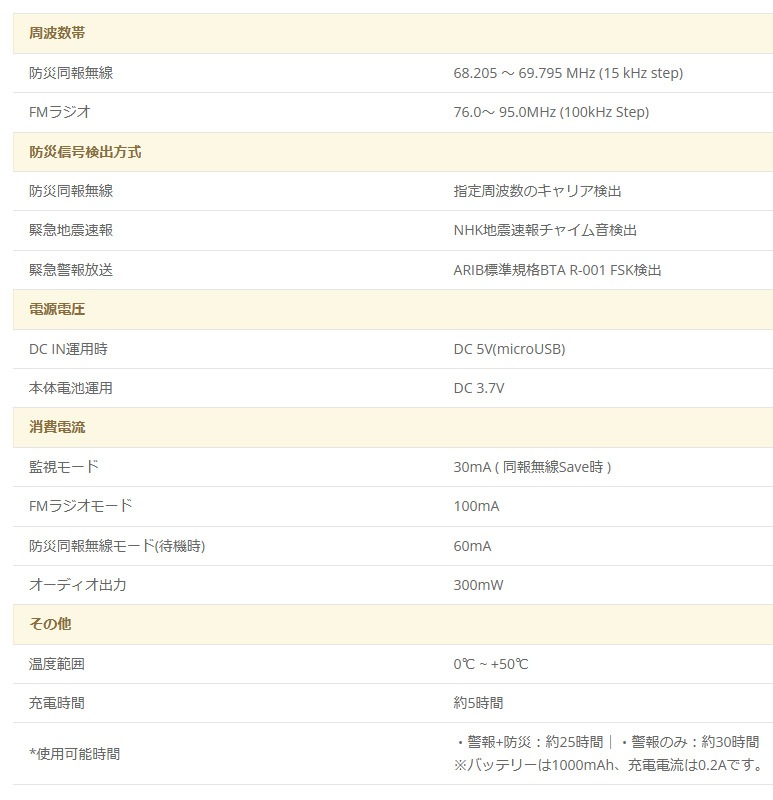773x800 pixels.
Task: Select the 監視モード row label
Action: coord(64,467)
